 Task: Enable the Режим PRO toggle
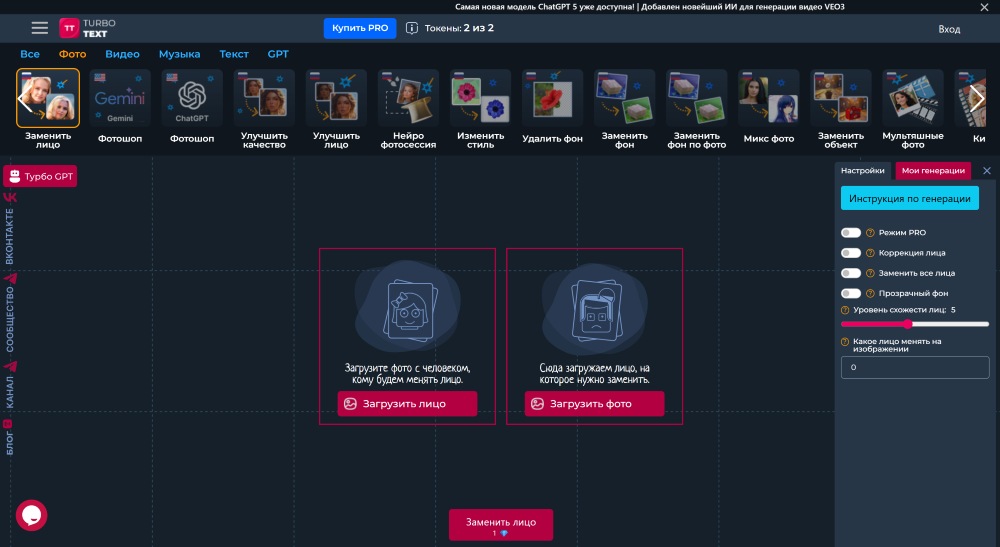coord(851,232)
